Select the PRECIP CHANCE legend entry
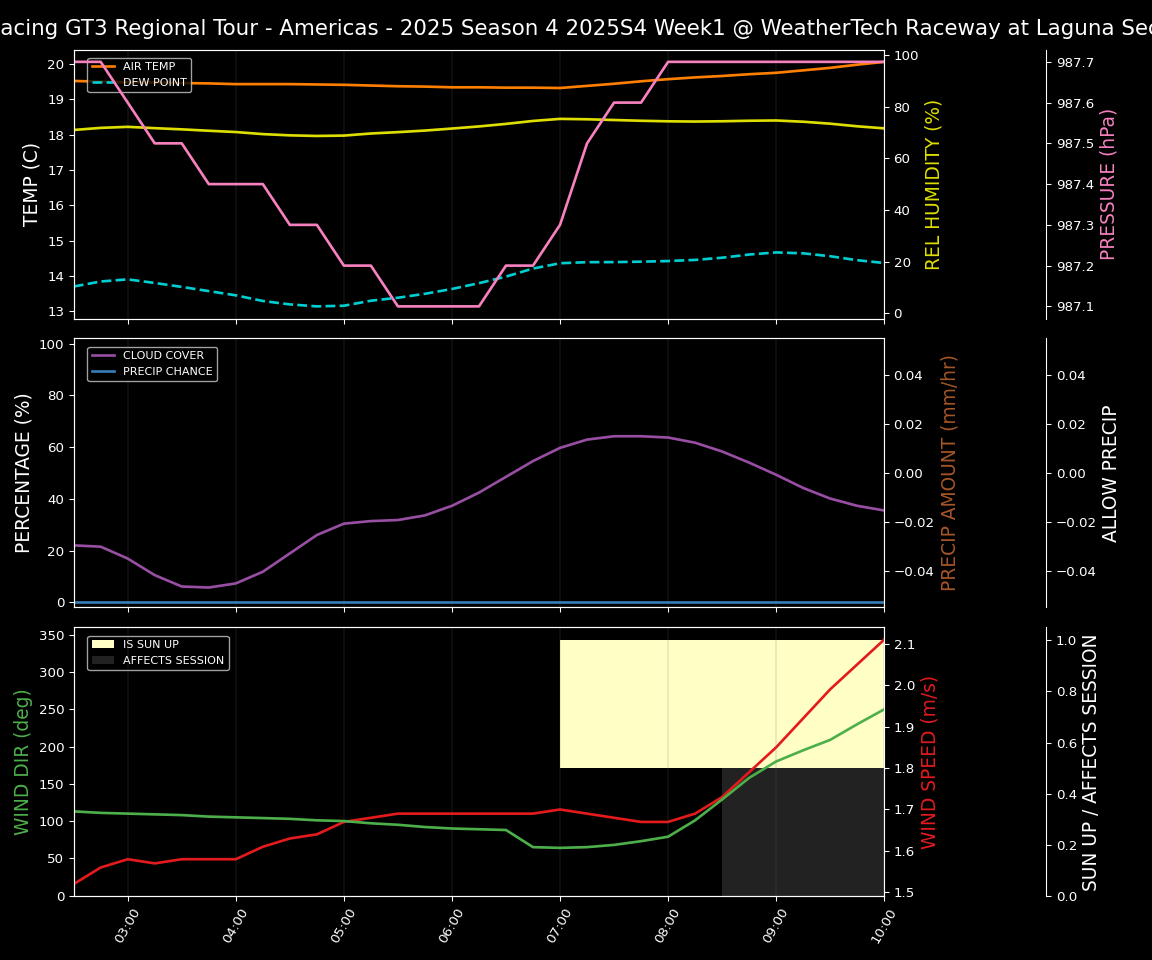Viewport: 1152px width, 960px height. click(167, 372)
